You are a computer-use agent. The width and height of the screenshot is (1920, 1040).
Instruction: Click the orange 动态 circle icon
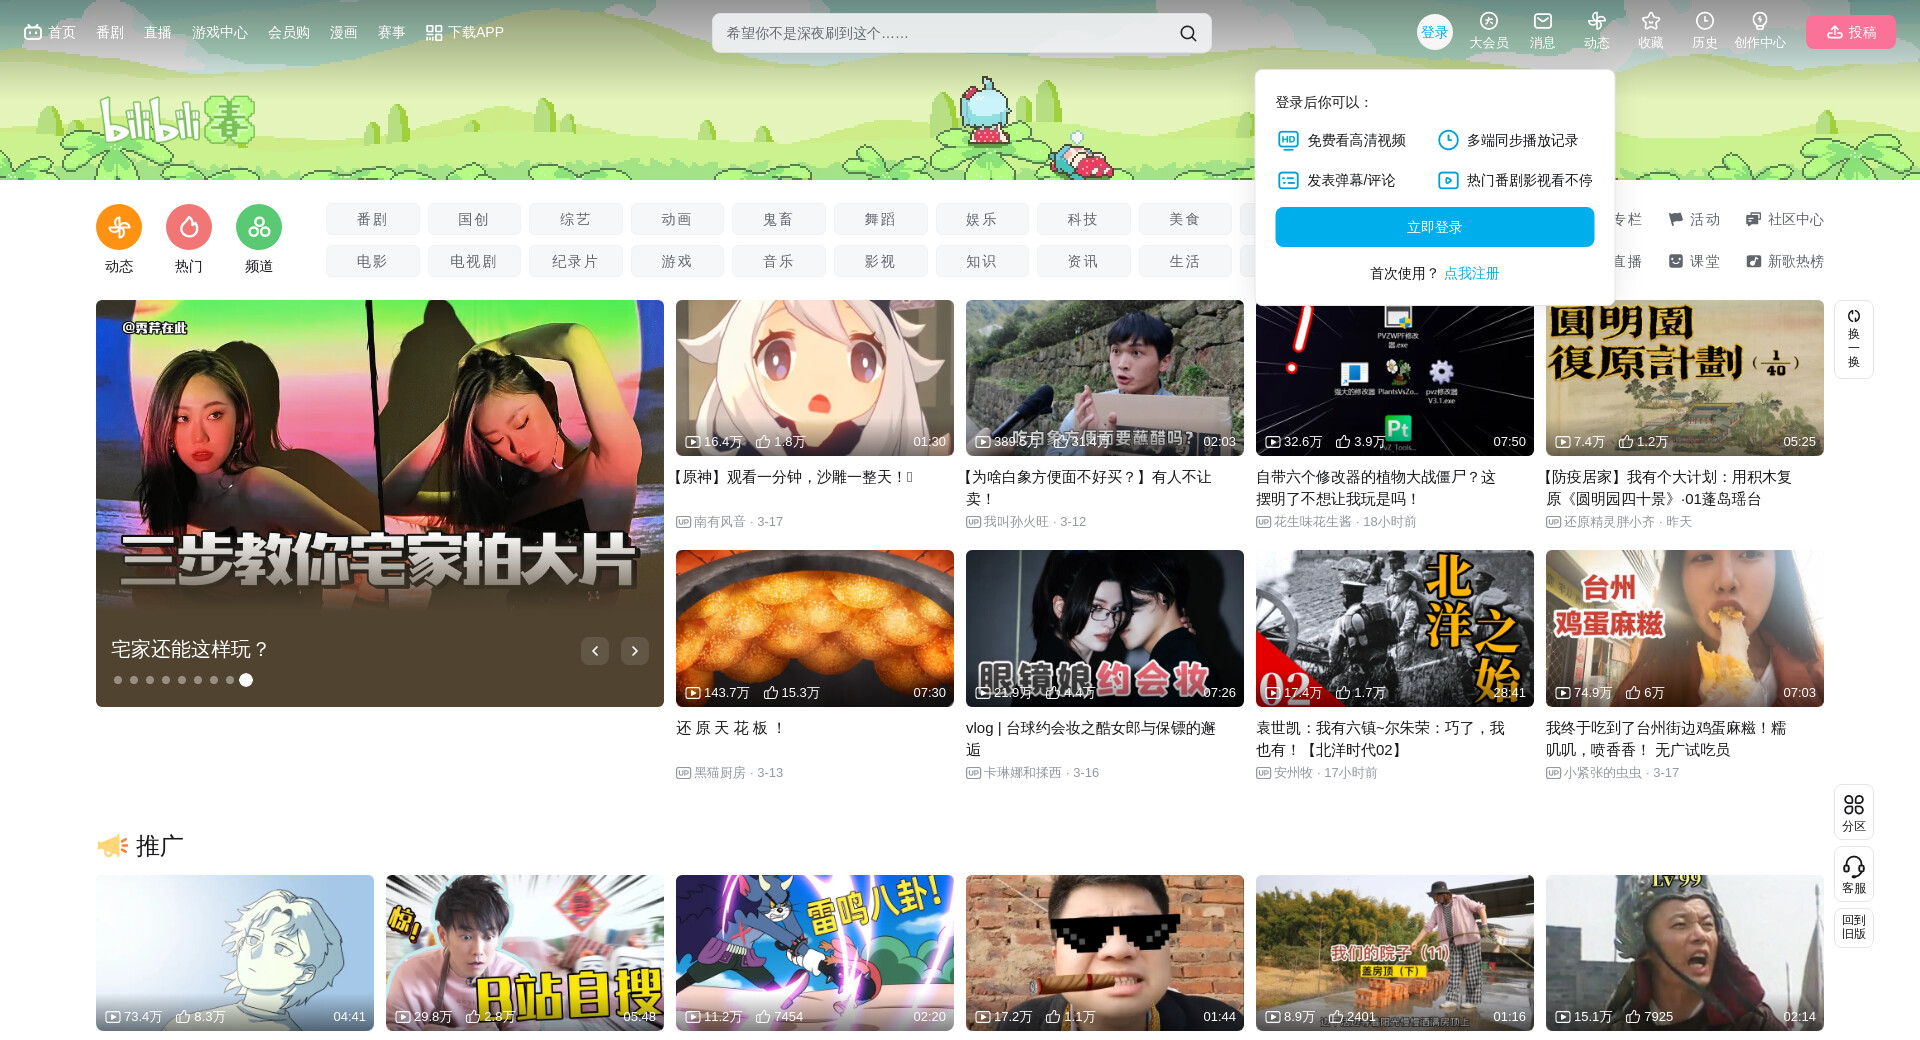click(x=119, y=228)
